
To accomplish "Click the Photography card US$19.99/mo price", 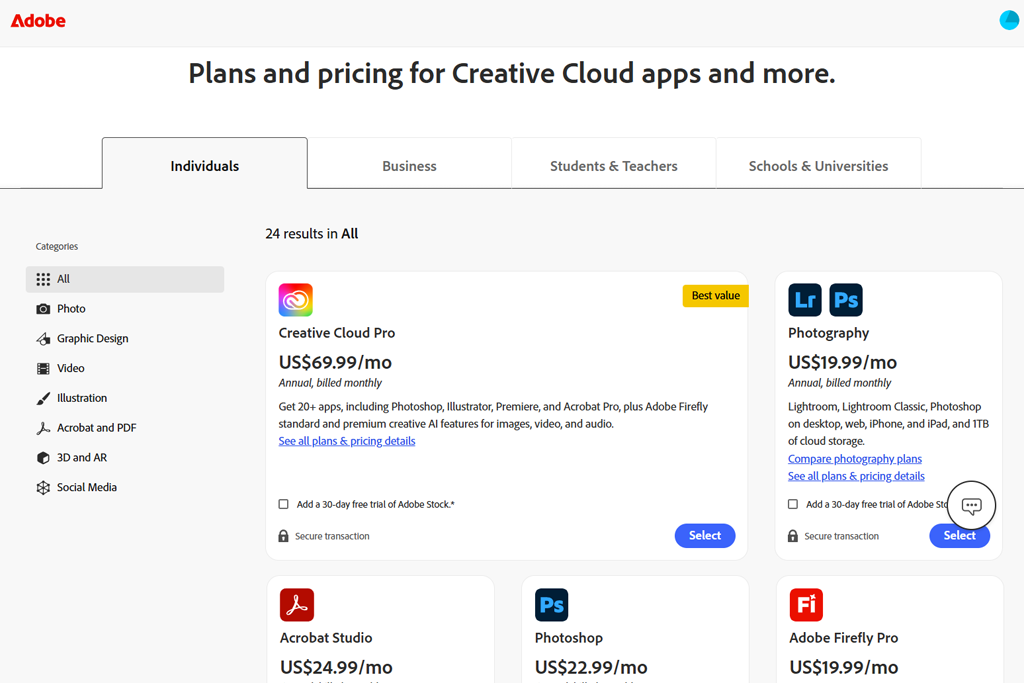I will 842,362.
